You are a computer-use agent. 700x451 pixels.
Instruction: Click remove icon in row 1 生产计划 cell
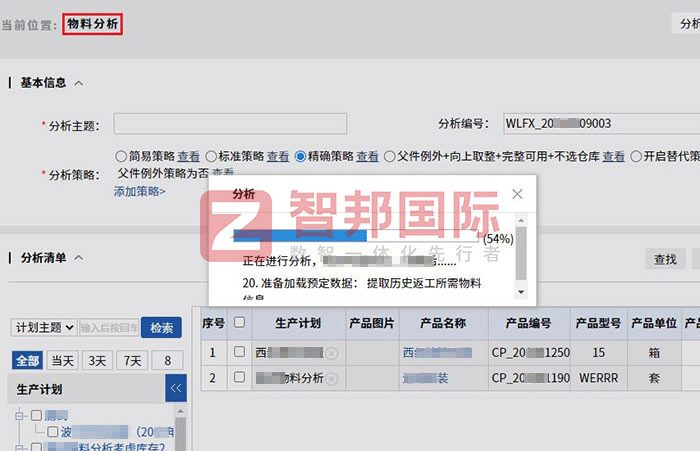click(x=331, y=353)
